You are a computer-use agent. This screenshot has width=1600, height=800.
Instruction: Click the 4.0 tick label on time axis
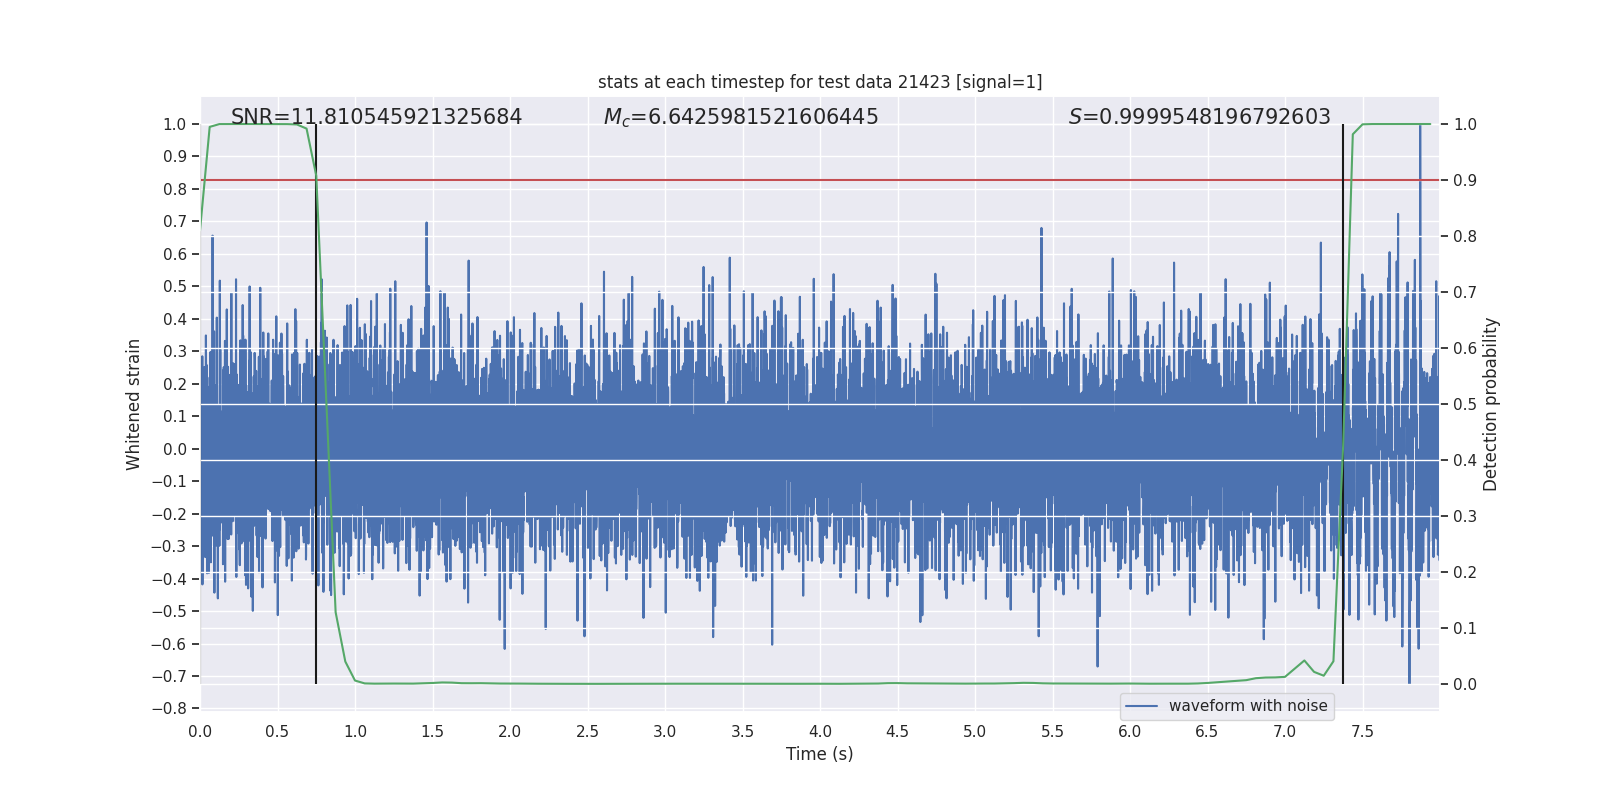click(x=820, y=732)
